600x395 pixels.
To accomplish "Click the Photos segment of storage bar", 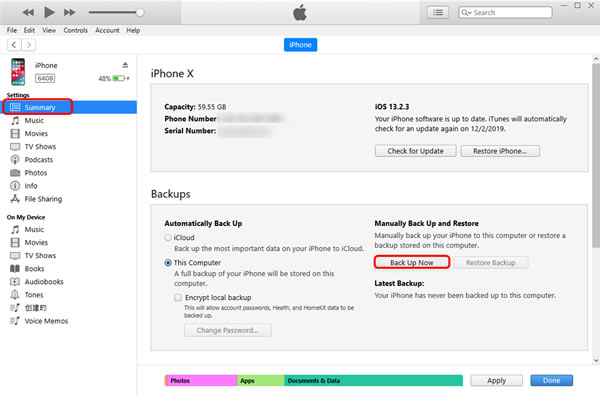I will click(201, 380).
